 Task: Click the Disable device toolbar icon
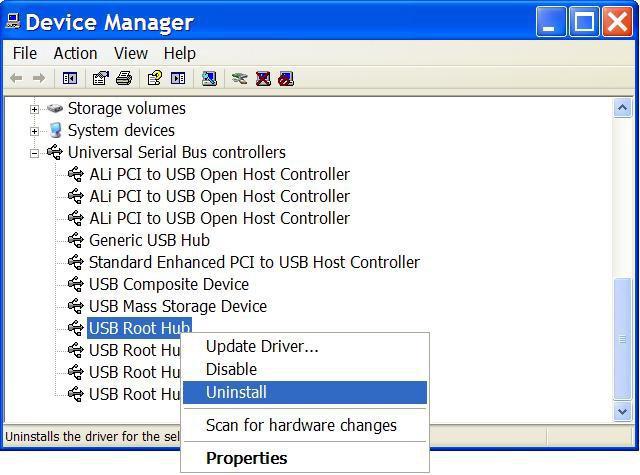[286, 78]
